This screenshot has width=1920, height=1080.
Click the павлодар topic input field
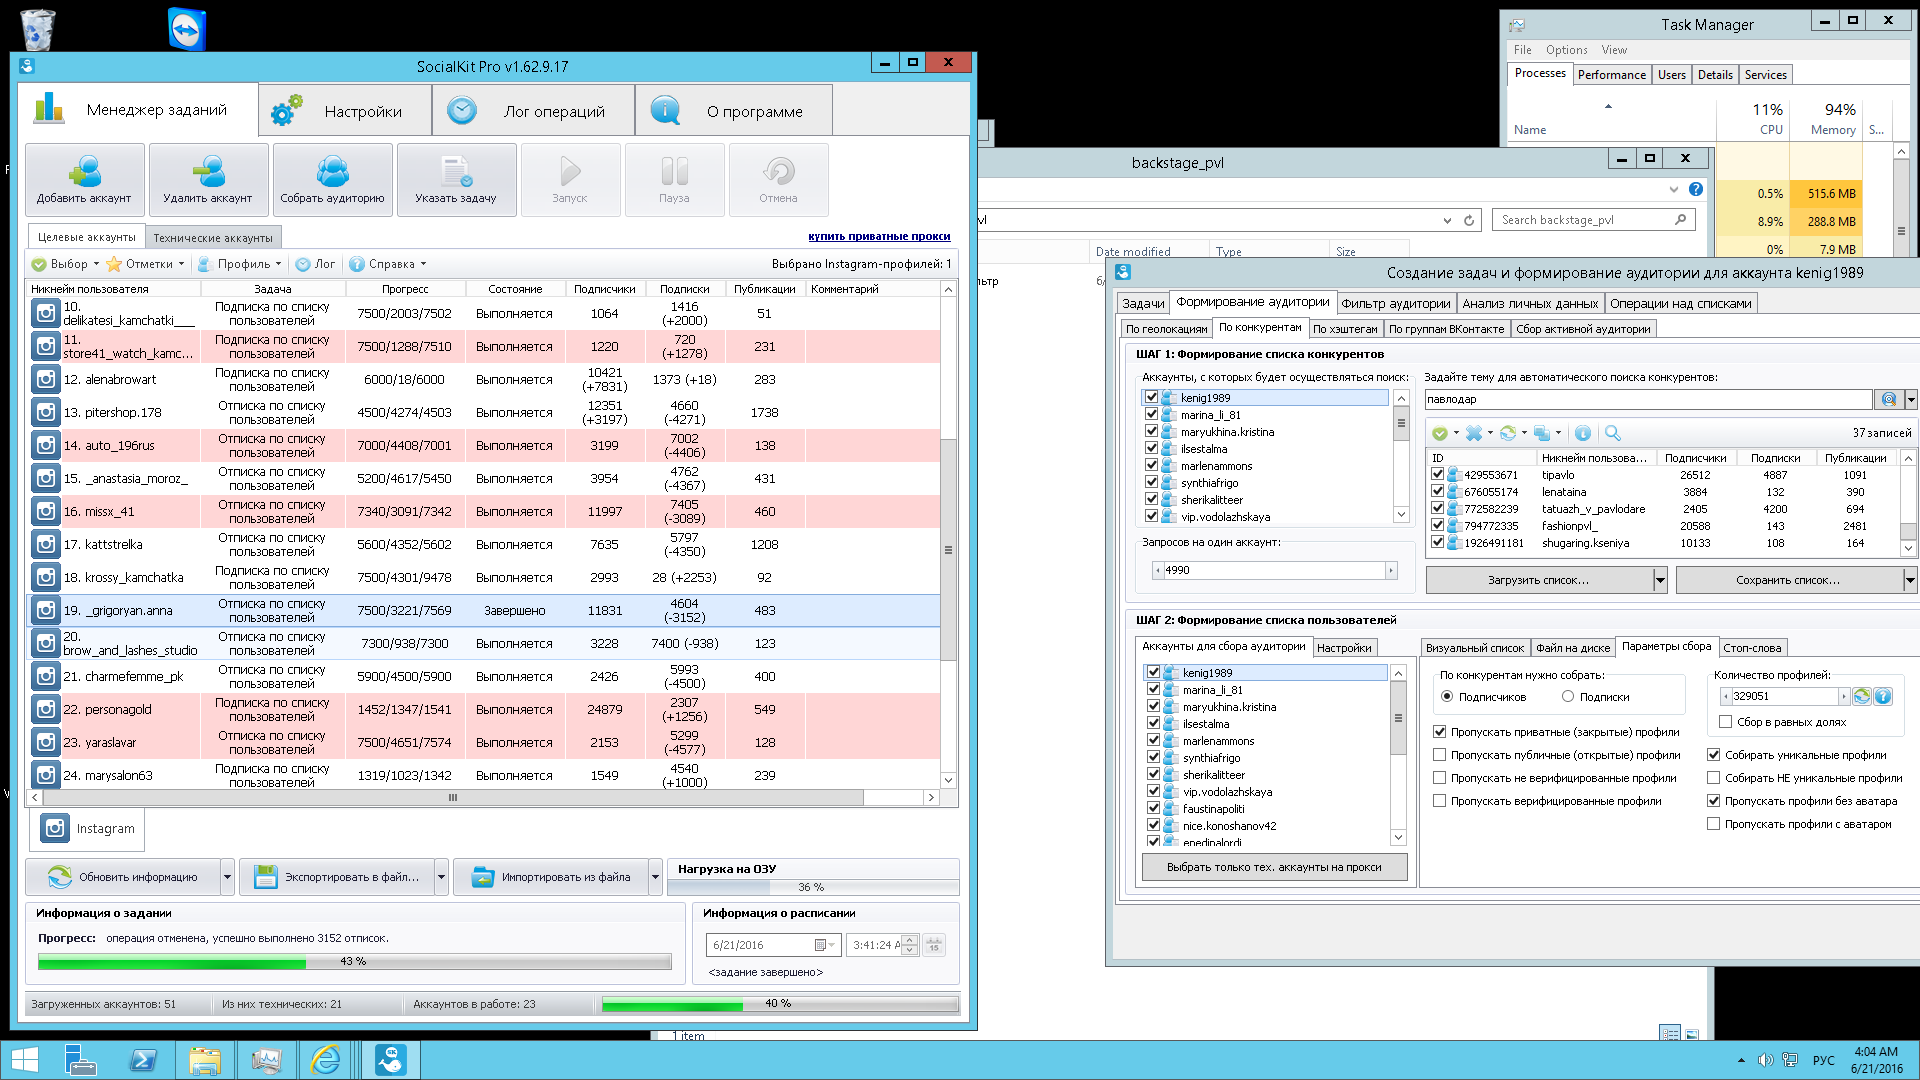click(1648, 399)
